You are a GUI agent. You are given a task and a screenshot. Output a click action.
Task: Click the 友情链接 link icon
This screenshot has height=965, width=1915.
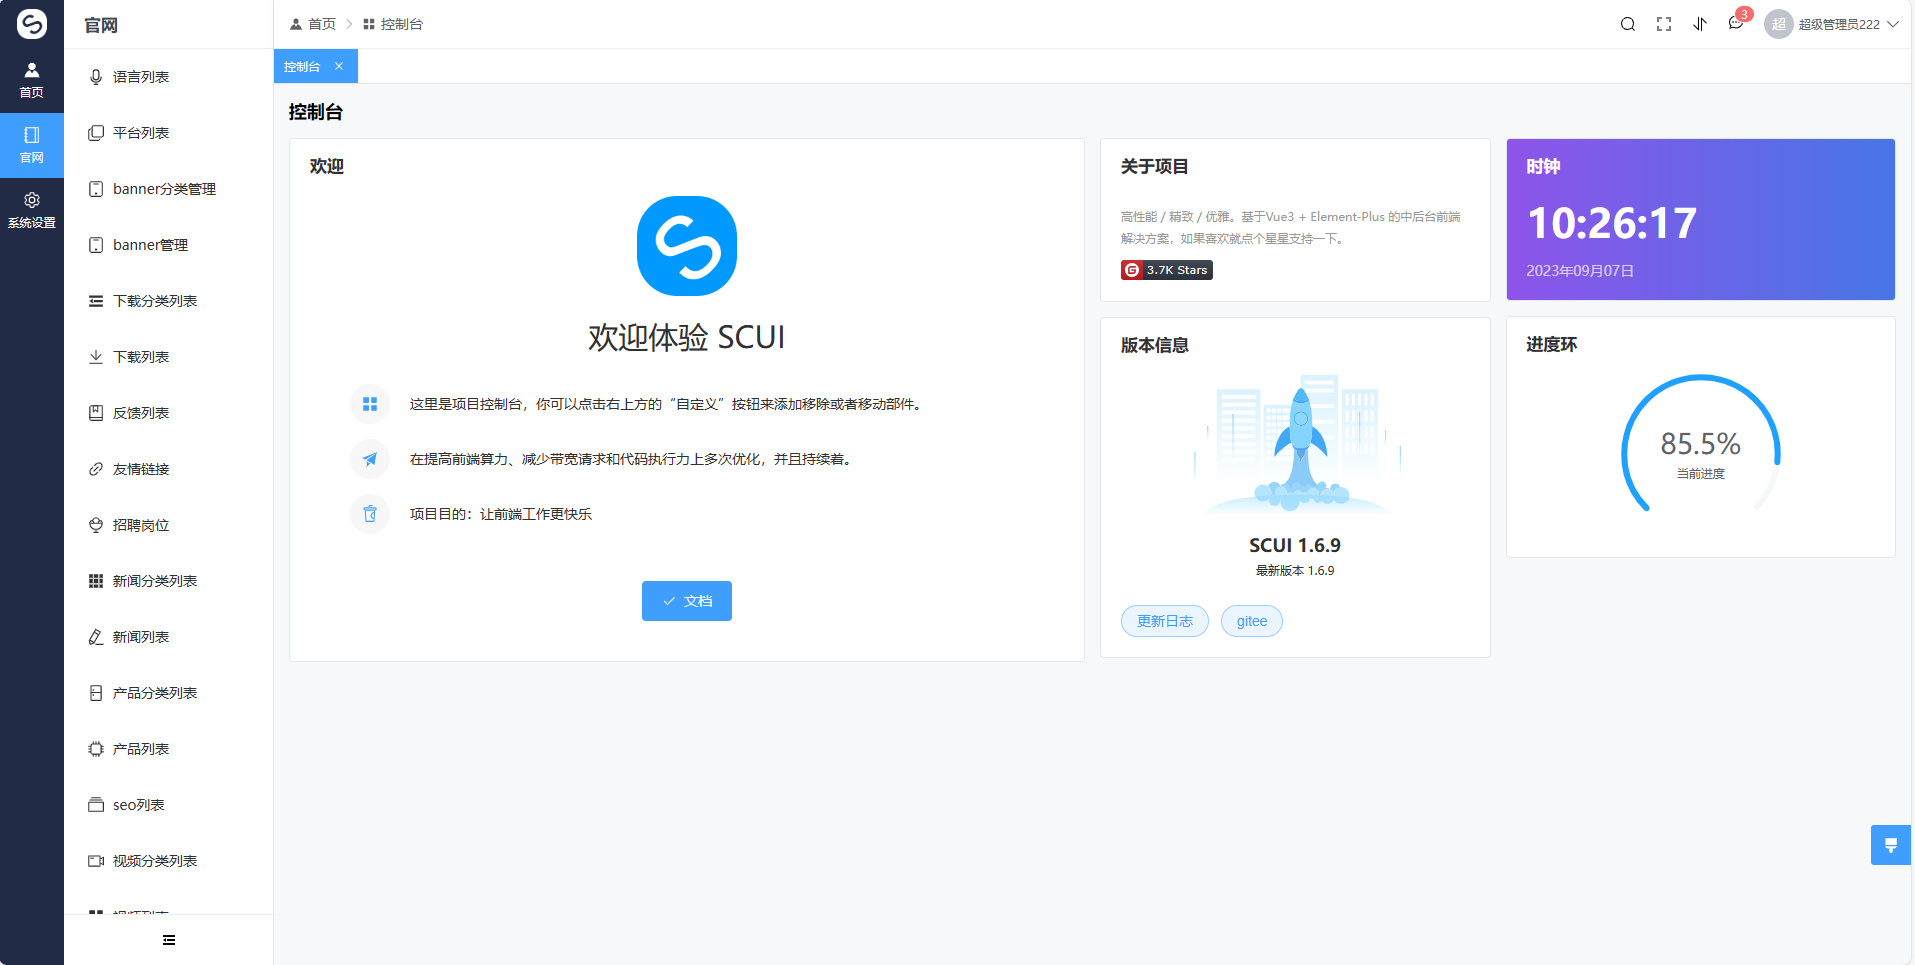(96, 469)
